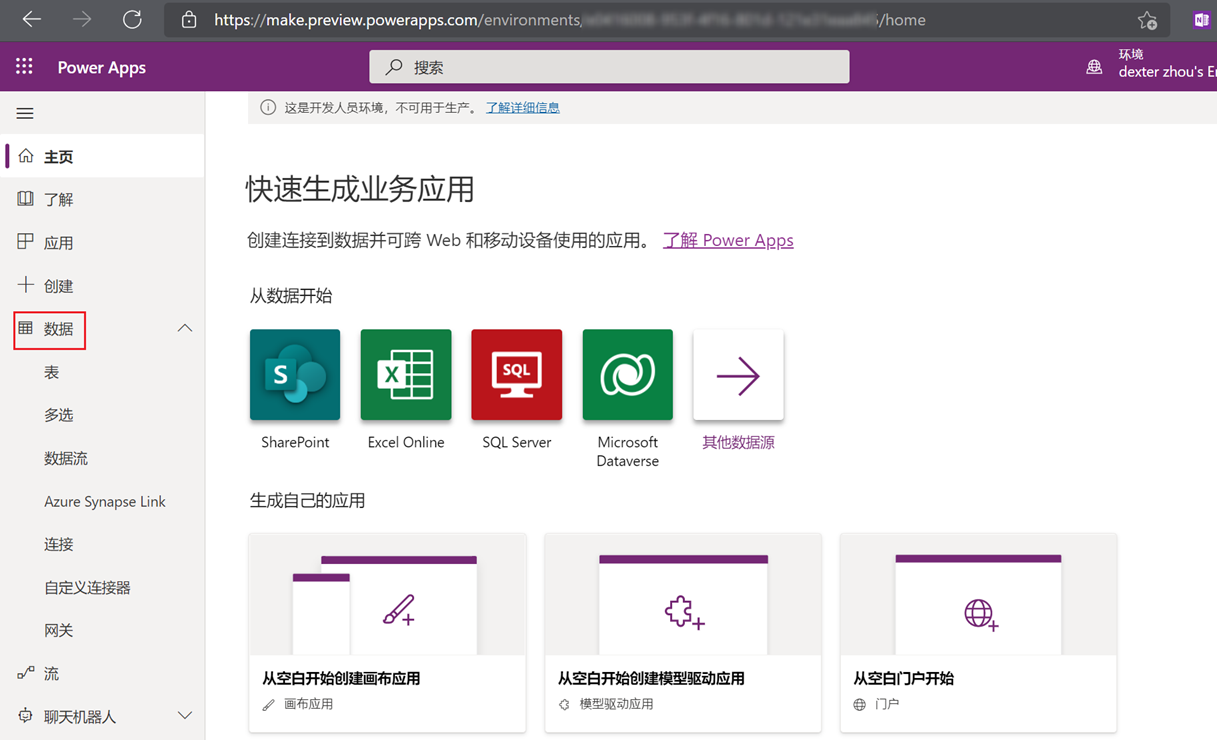The image size is (1217, 740).
Task: Open 流 in the sidebar
Action: (x=51, y=674)
